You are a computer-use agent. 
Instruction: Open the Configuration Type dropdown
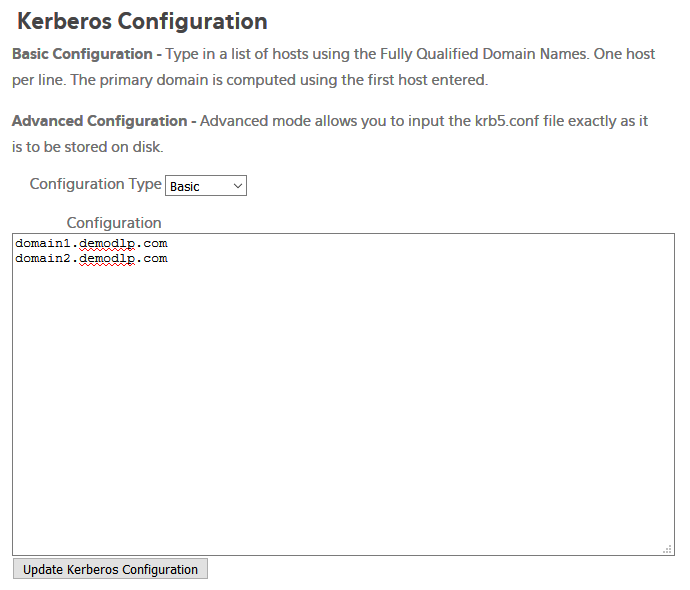[206, 186]
